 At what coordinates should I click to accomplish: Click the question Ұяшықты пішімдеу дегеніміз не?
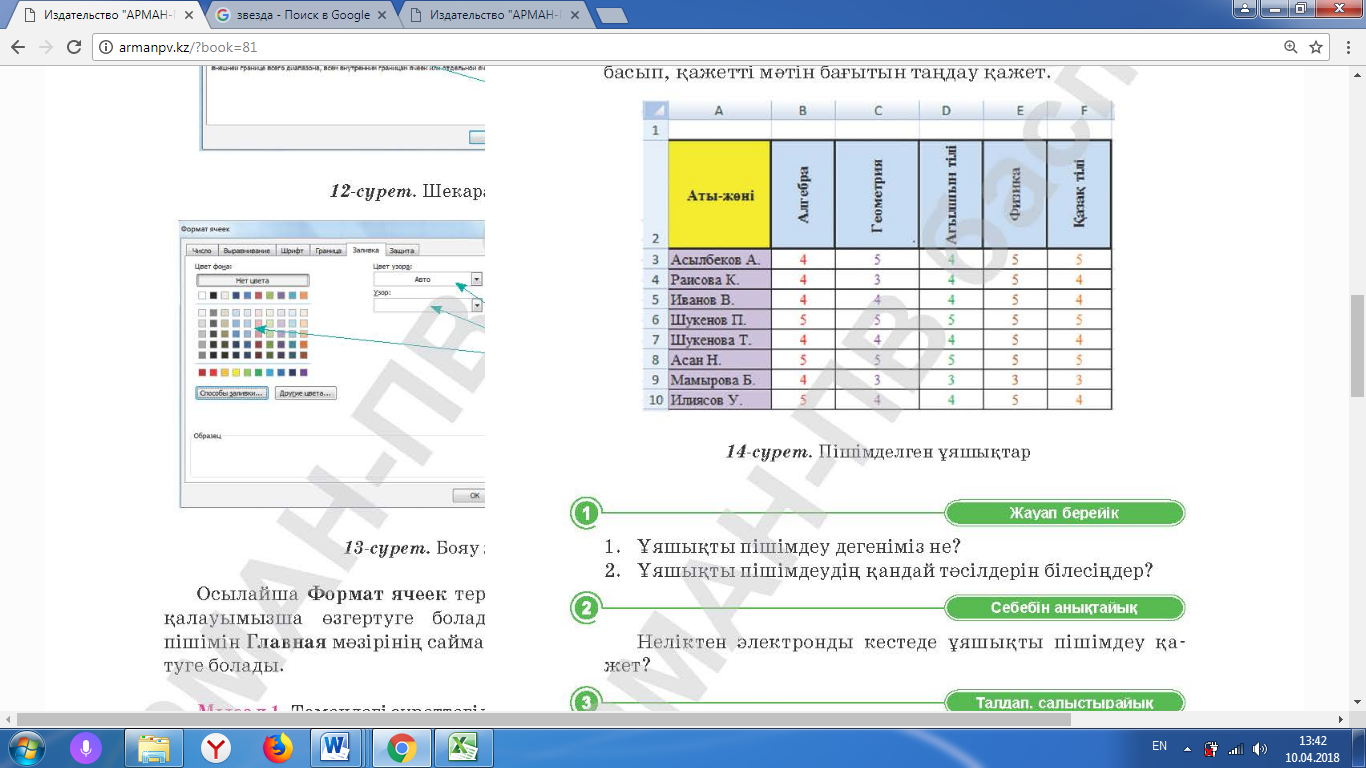click(798, 547)
